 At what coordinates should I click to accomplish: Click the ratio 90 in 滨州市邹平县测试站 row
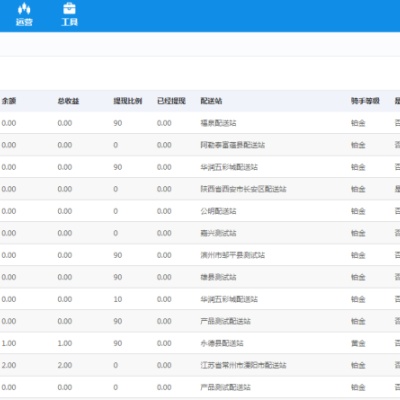pos(118,255)
